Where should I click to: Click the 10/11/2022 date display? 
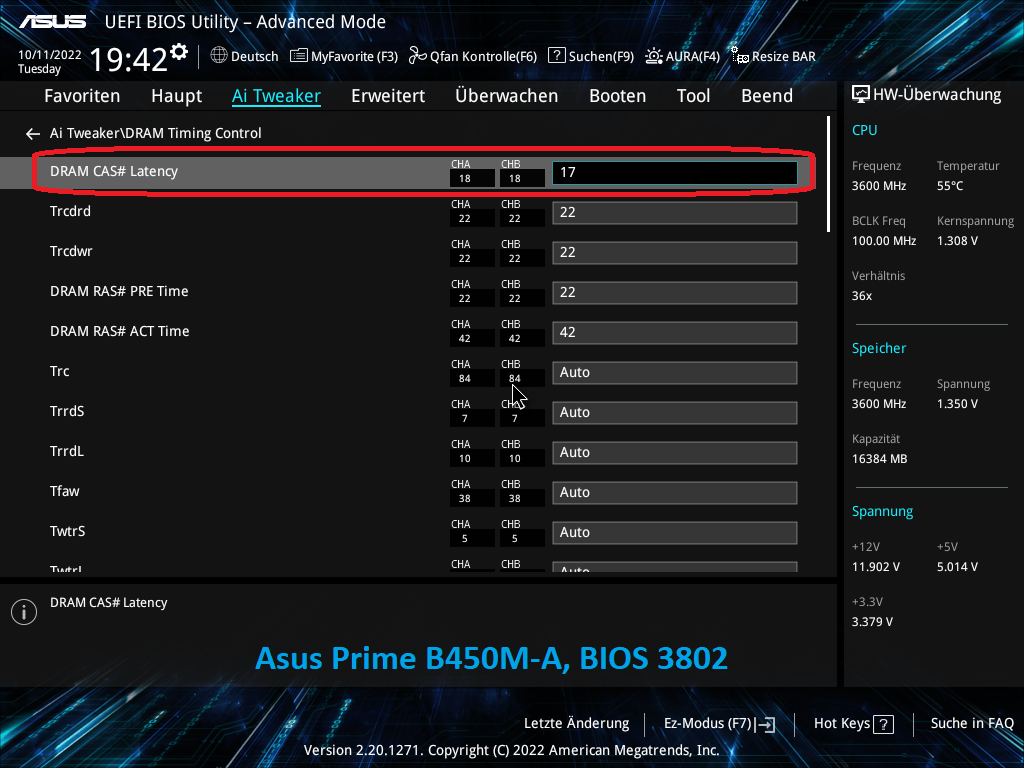tap(50, 55)
